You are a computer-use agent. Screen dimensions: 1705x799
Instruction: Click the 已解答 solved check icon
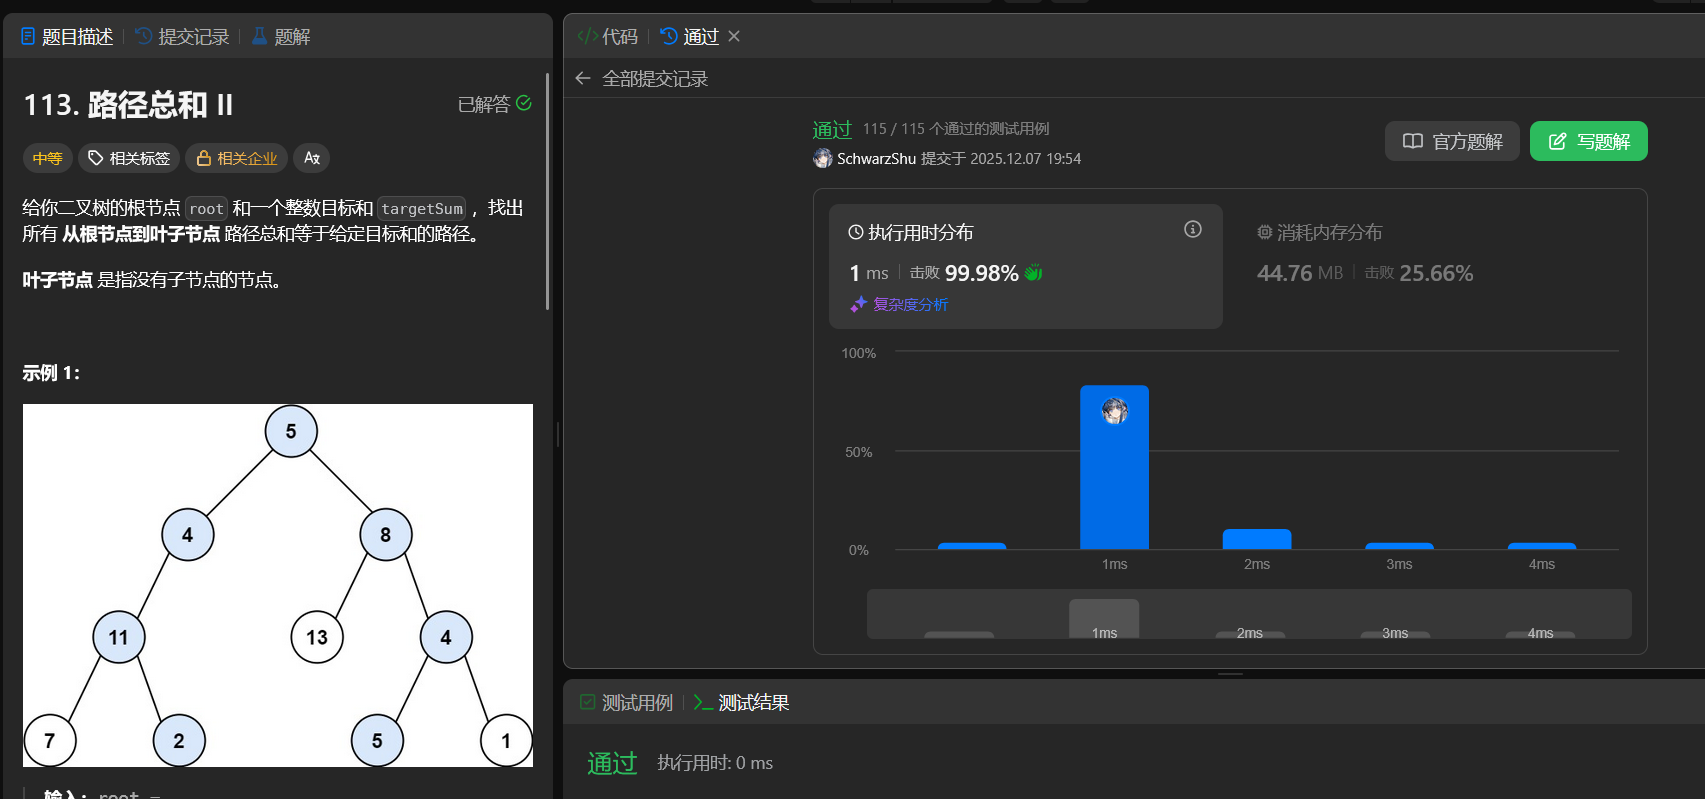(x=524, y=103)
